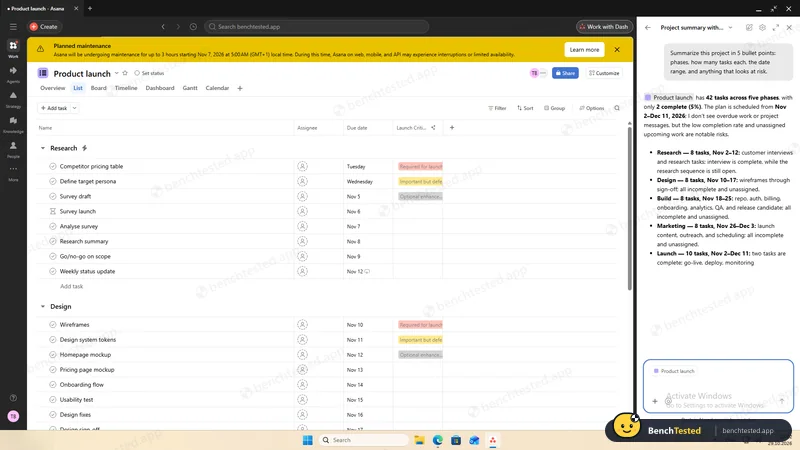The height and width of the screenshot is (450, 800).
Task: Go forward with the navigation arrow
Action: (x=178, y=27)
